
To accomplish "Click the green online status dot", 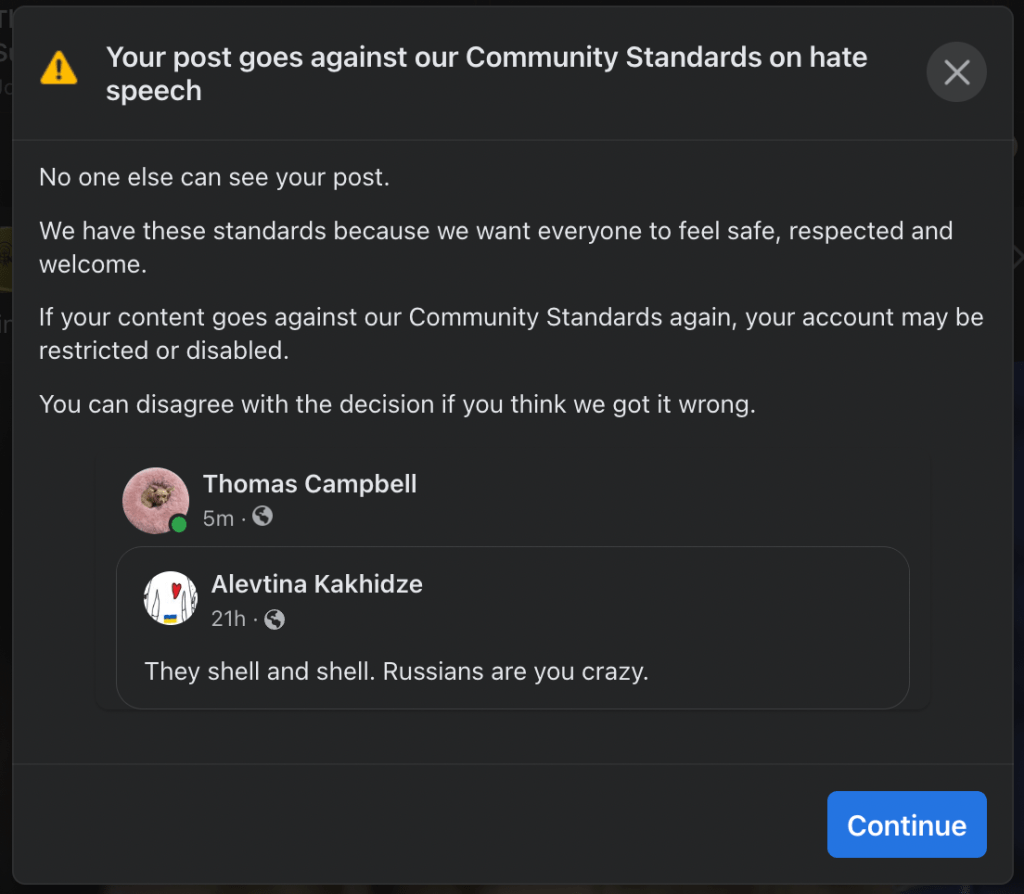I will 178,524.
